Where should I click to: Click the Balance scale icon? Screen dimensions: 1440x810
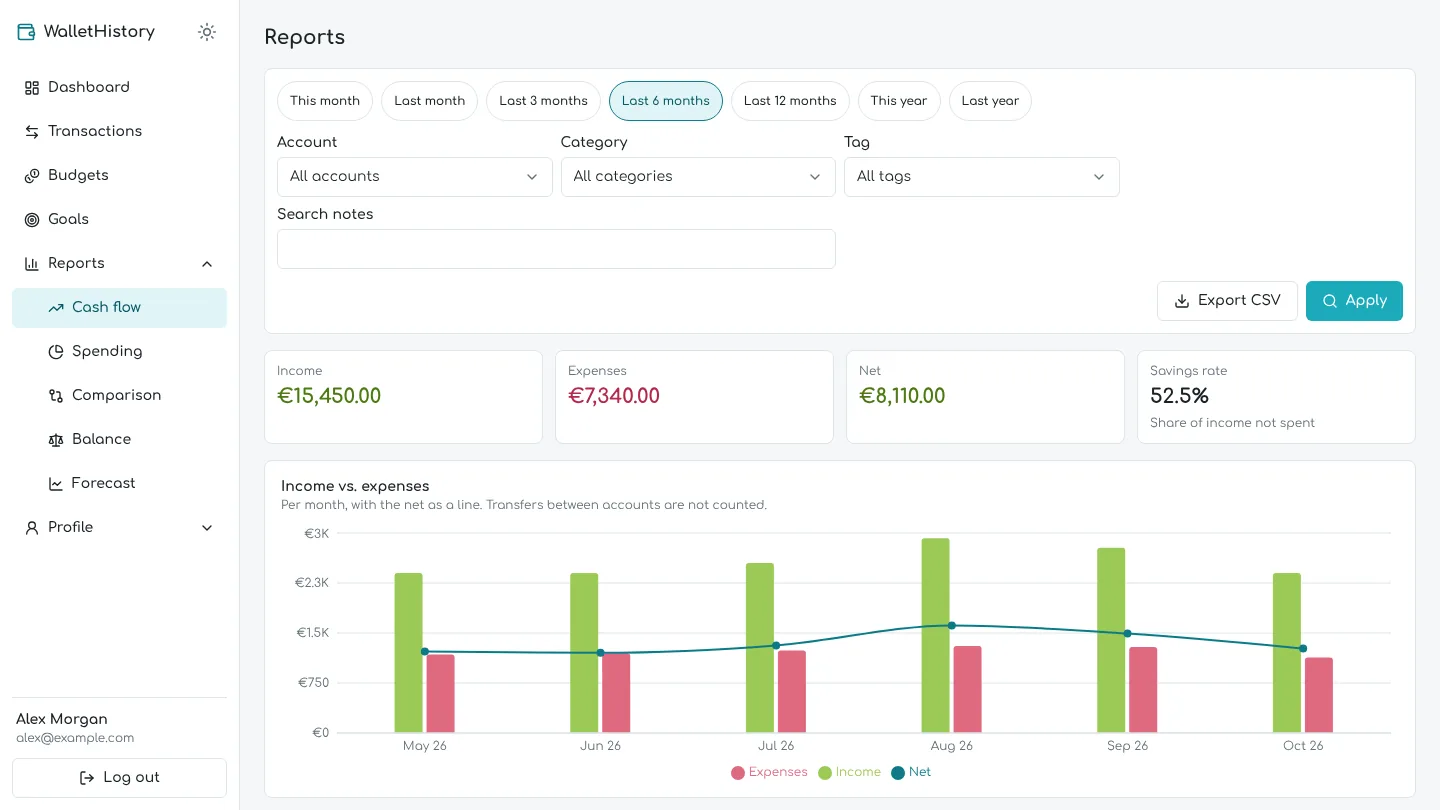[56, 440]
